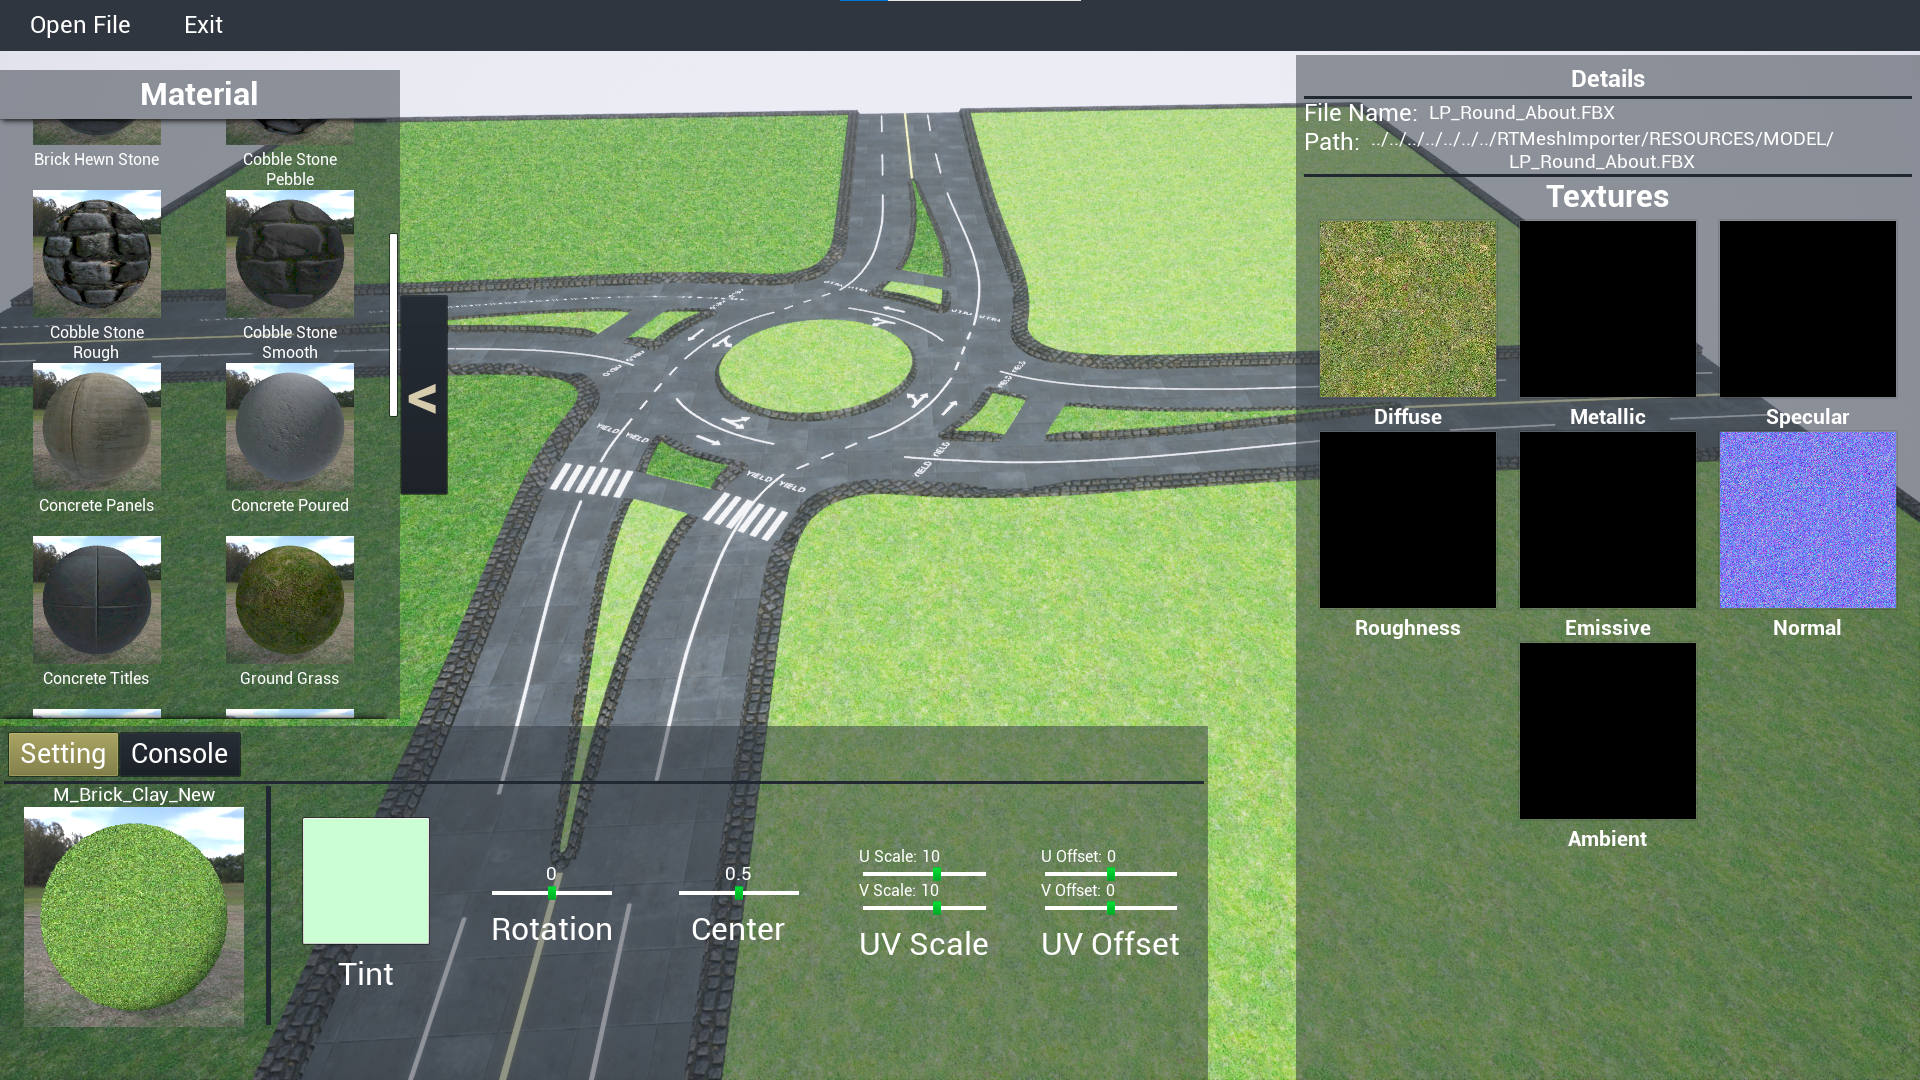Click Exit in the menu bar
The width and height of the screenshot is (1920, 1080).
pos(203,25)
